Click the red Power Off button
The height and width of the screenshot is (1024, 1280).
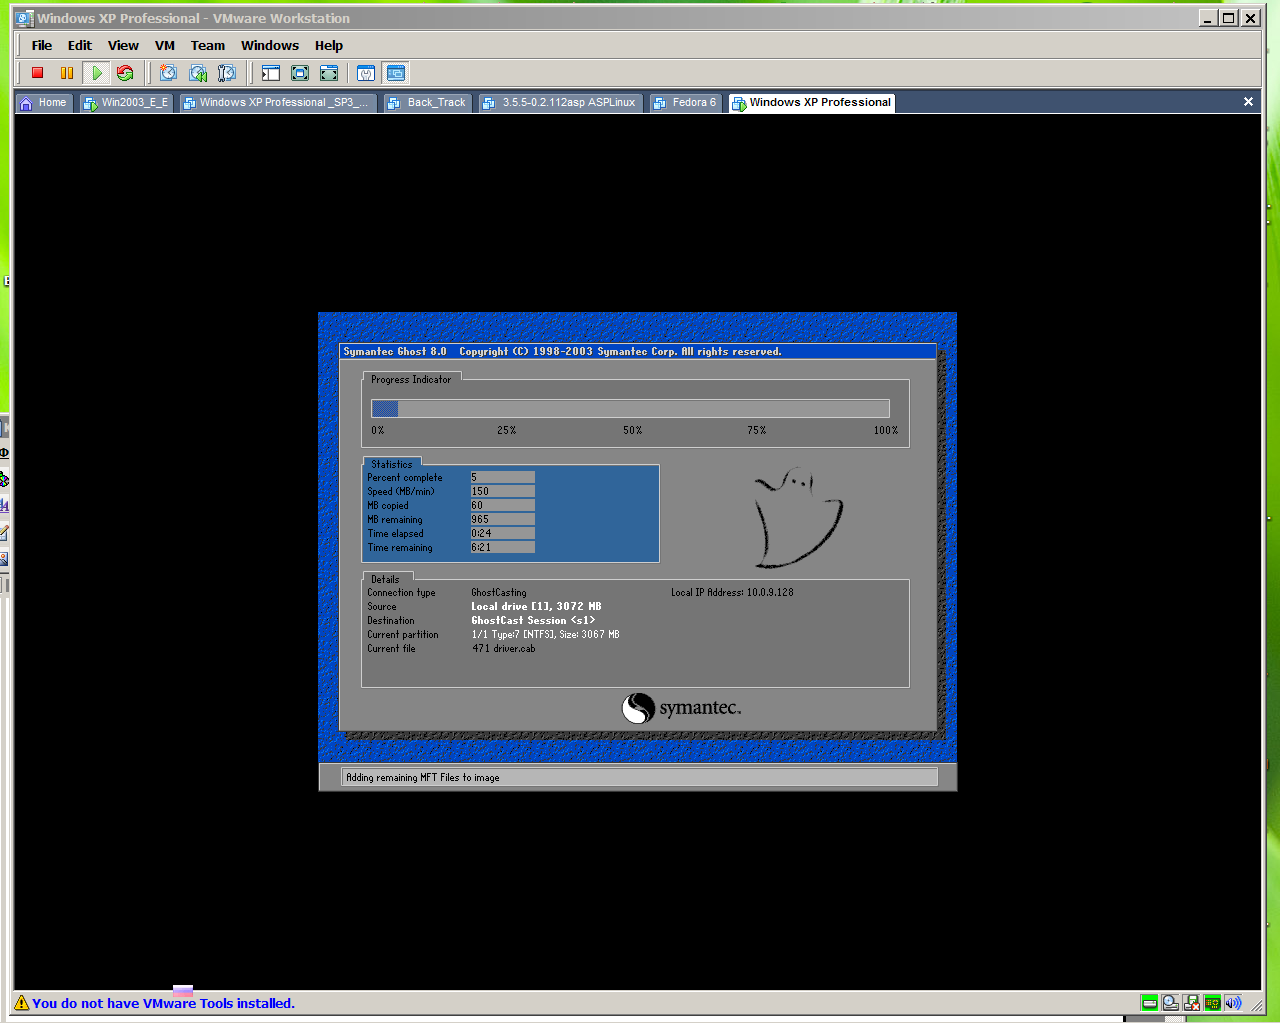point(37,73)
